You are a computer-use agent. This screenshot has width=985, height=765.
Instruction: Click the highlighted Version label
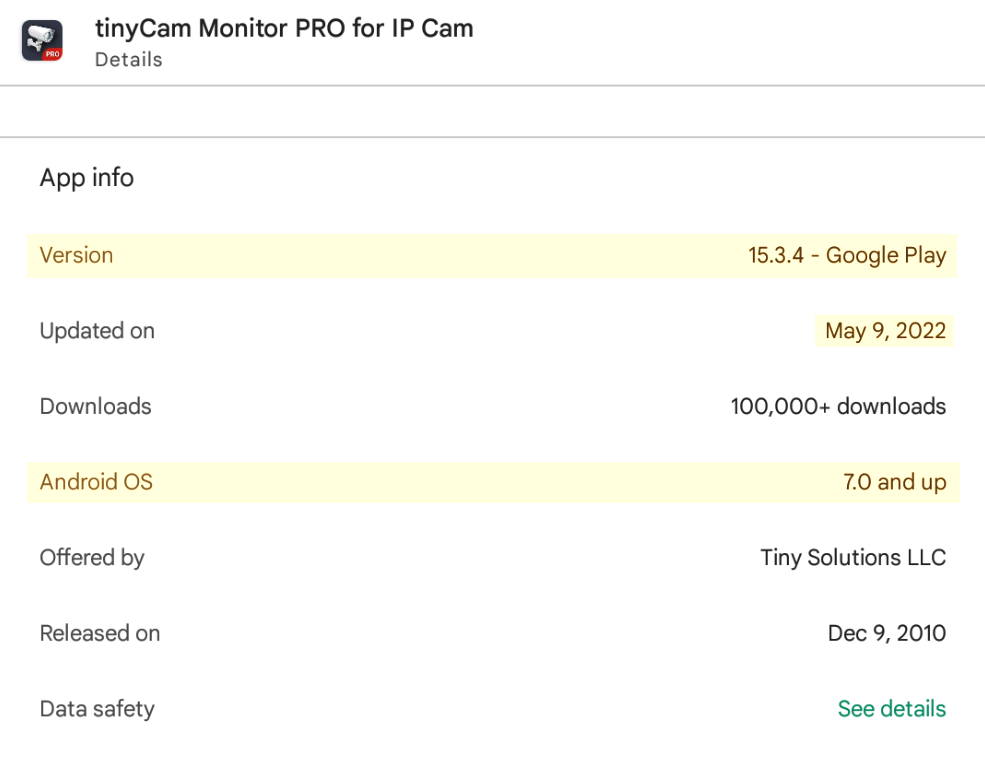click(x=76, y=255)
